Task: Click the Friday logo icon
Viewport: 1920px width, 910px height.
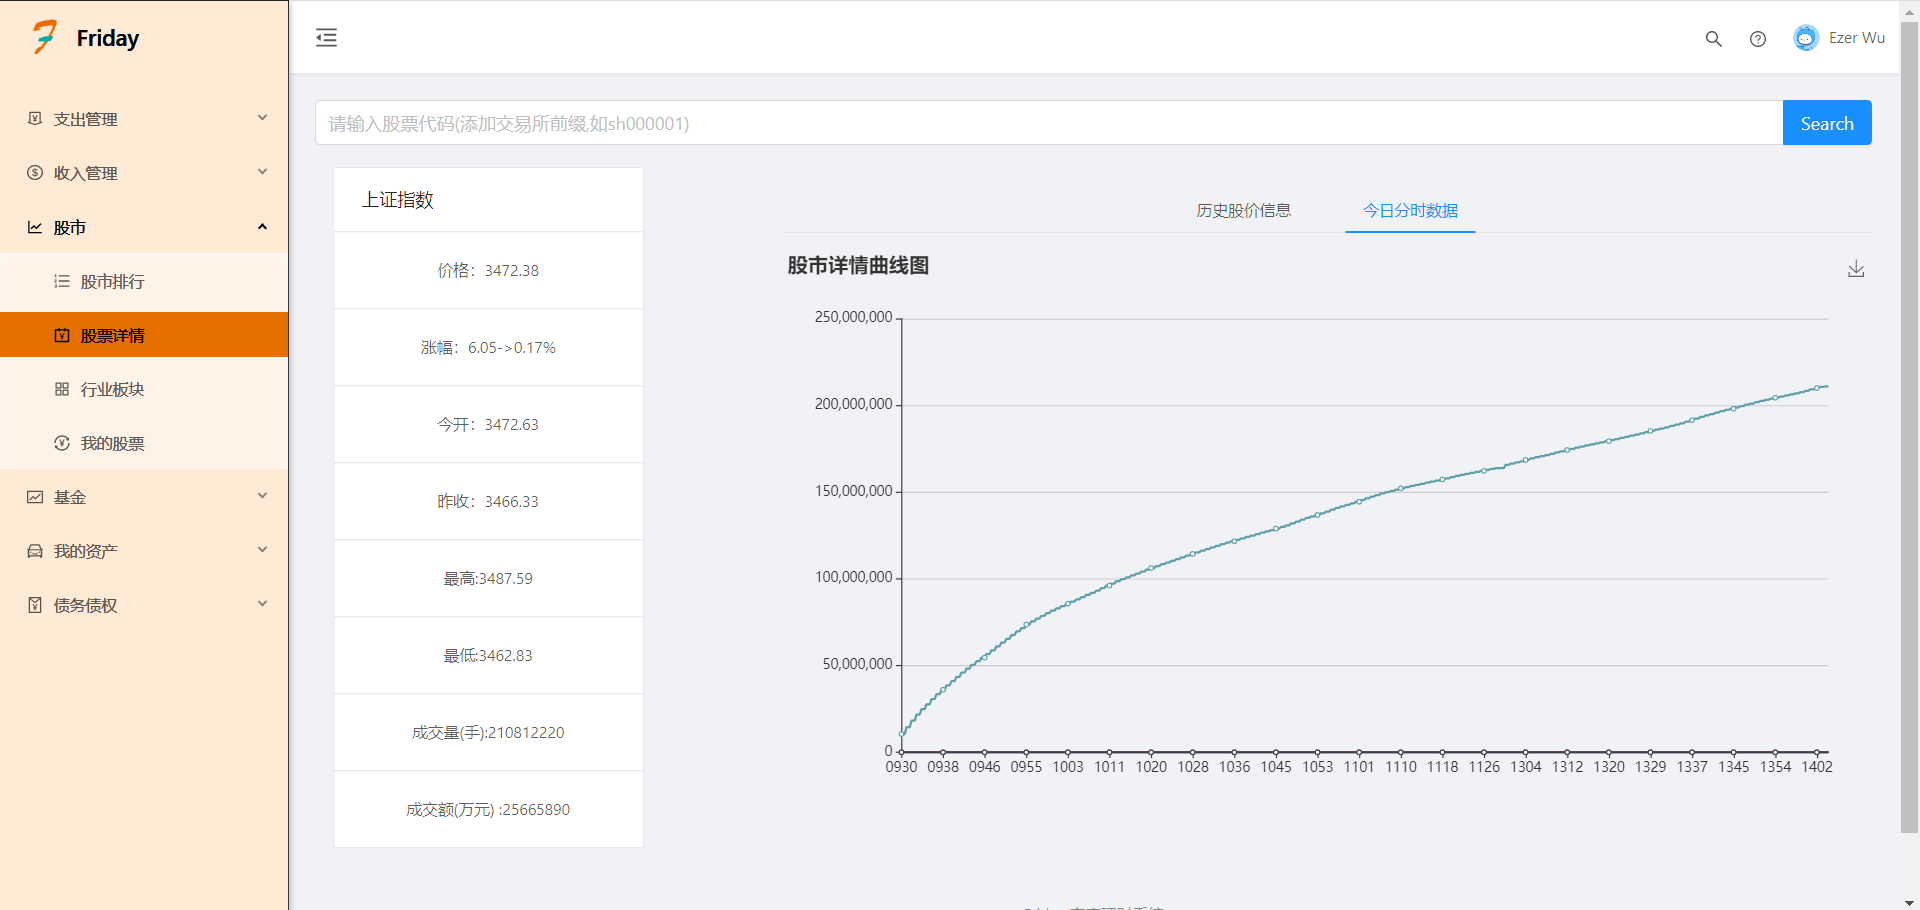Action: [x=44, y=37]
